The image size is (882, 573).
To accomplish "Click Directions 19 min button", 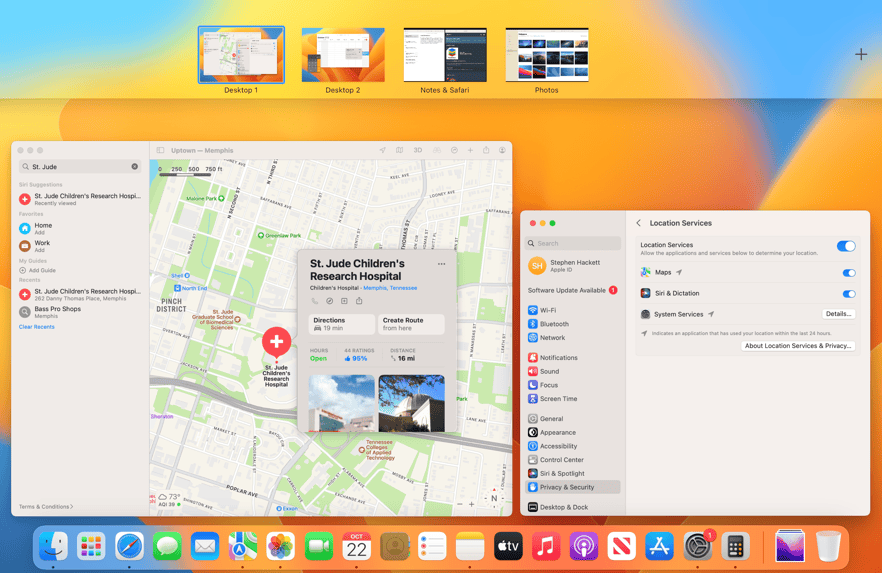I will (x=341, y=324).
